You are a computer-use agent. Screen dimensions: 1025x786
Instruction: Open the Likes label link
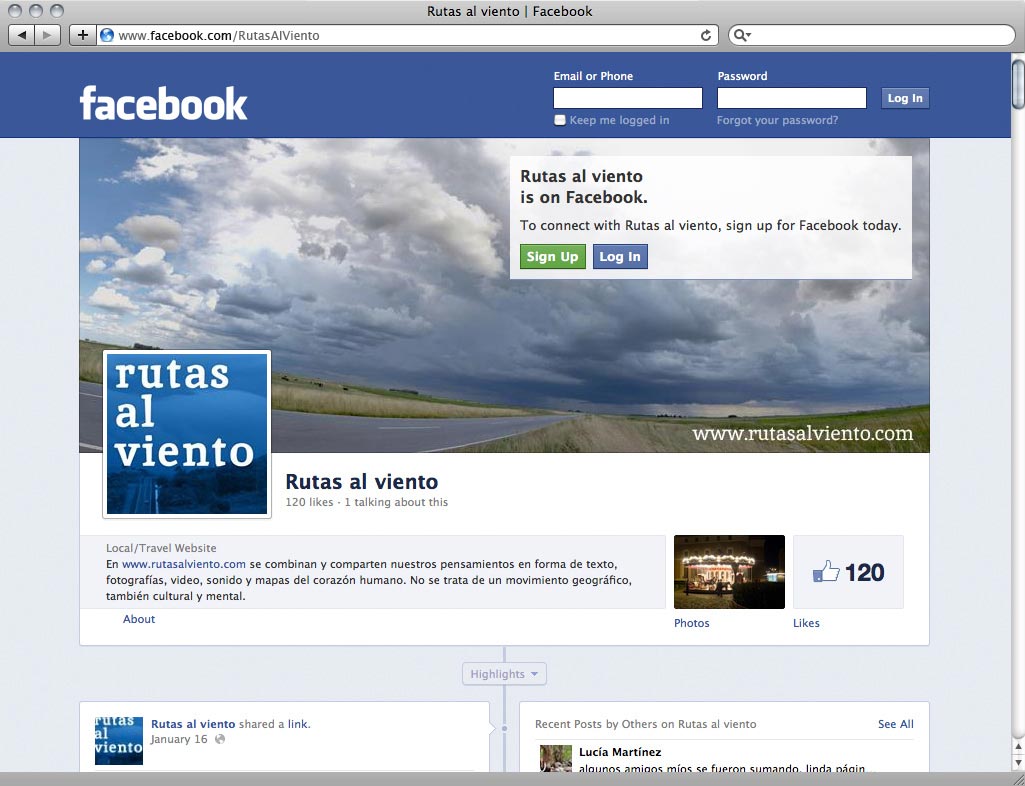(806, 623)
